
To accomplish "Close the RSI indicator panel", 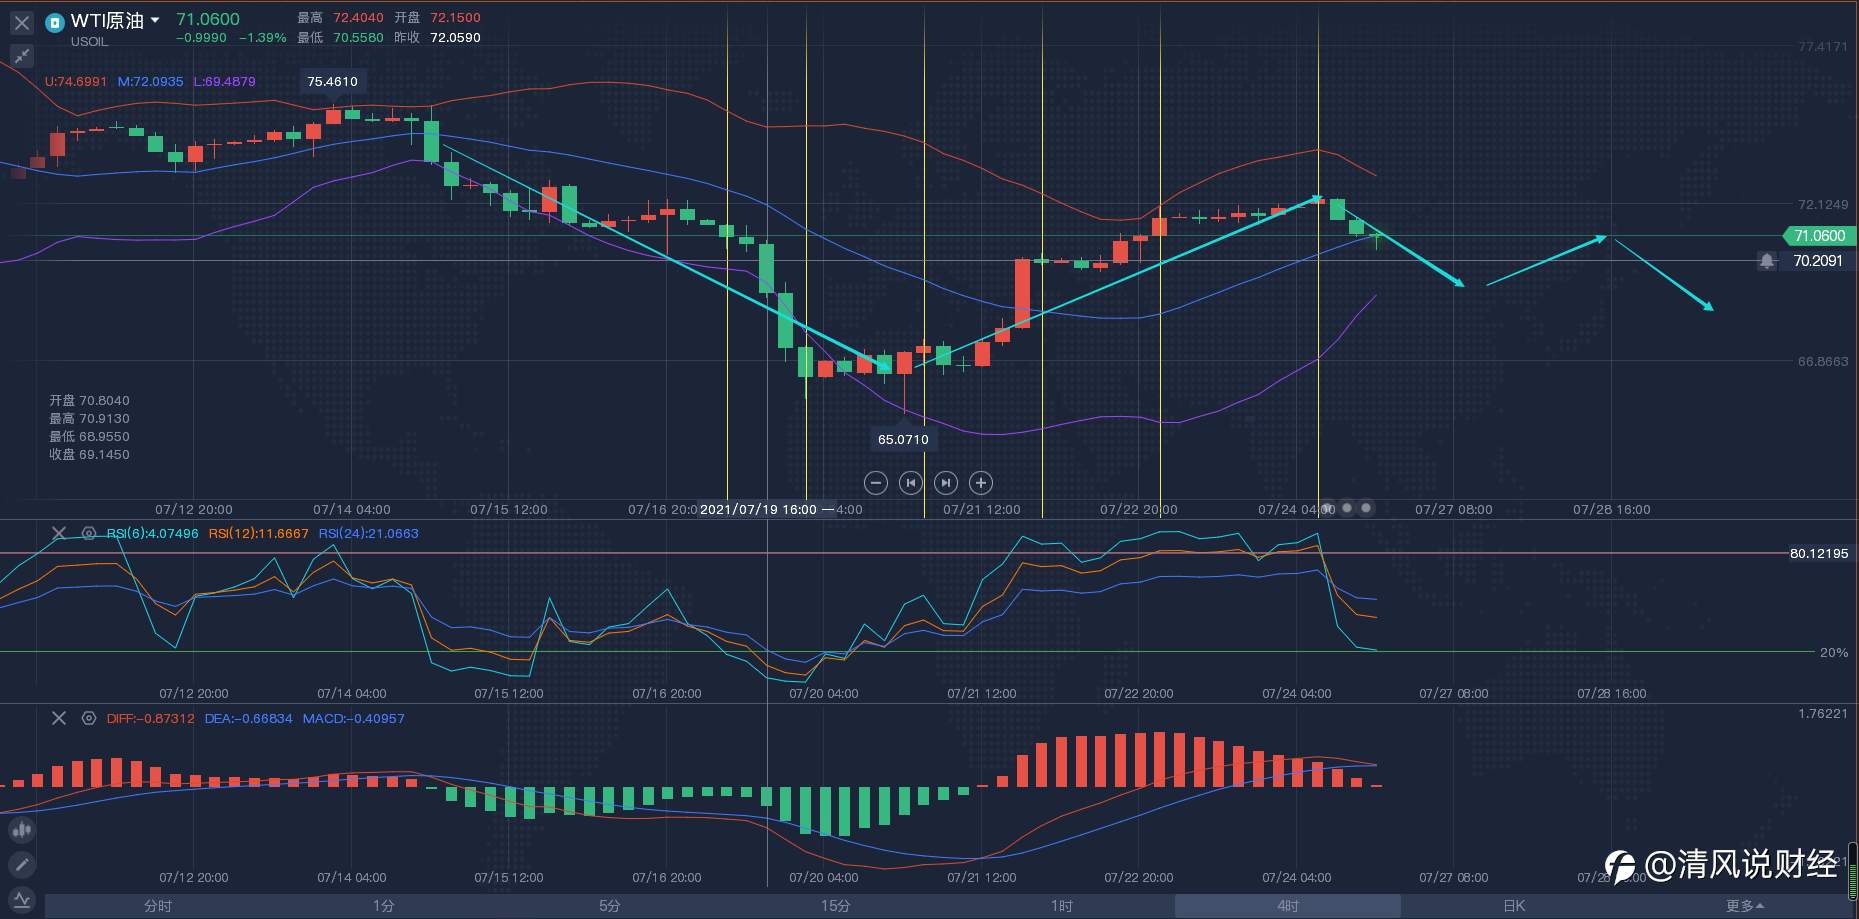I will click(x=59, y=533).
